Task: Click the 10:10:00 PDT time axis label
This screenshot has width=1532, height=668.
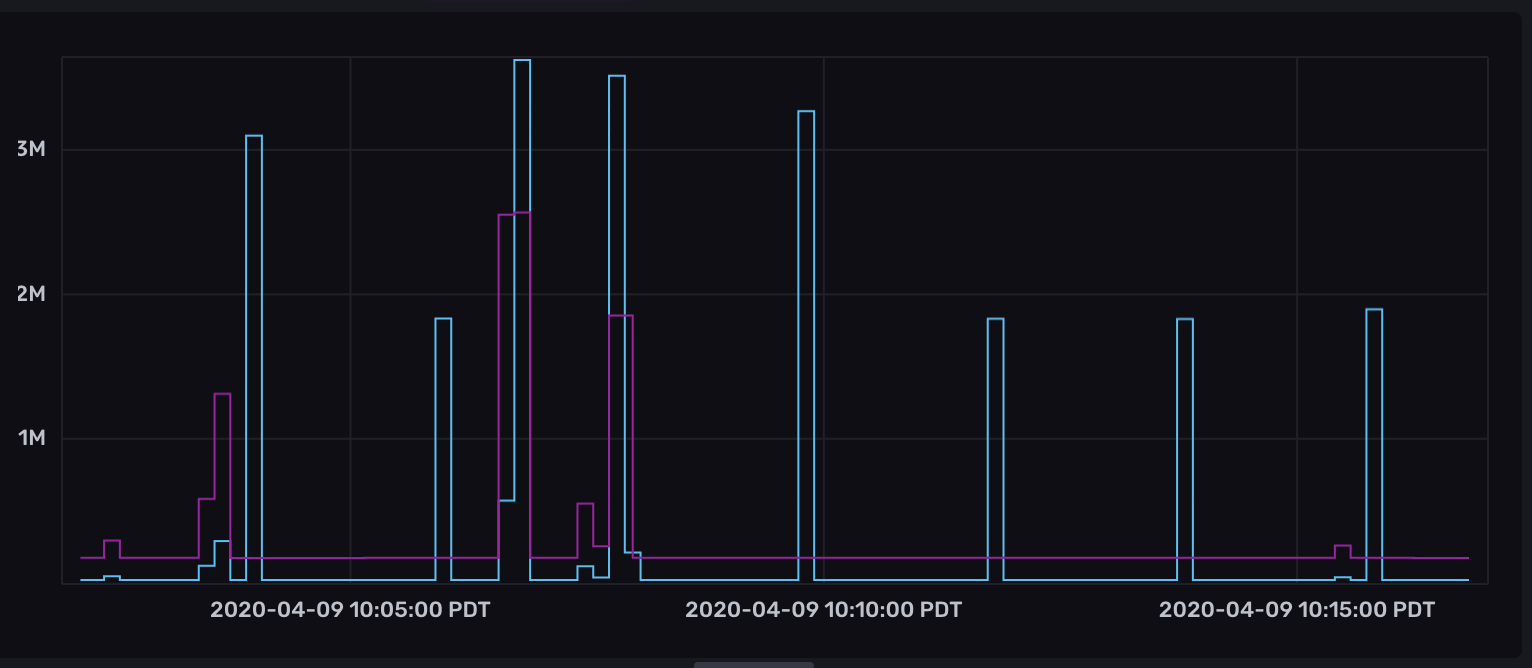Action: 823,610
